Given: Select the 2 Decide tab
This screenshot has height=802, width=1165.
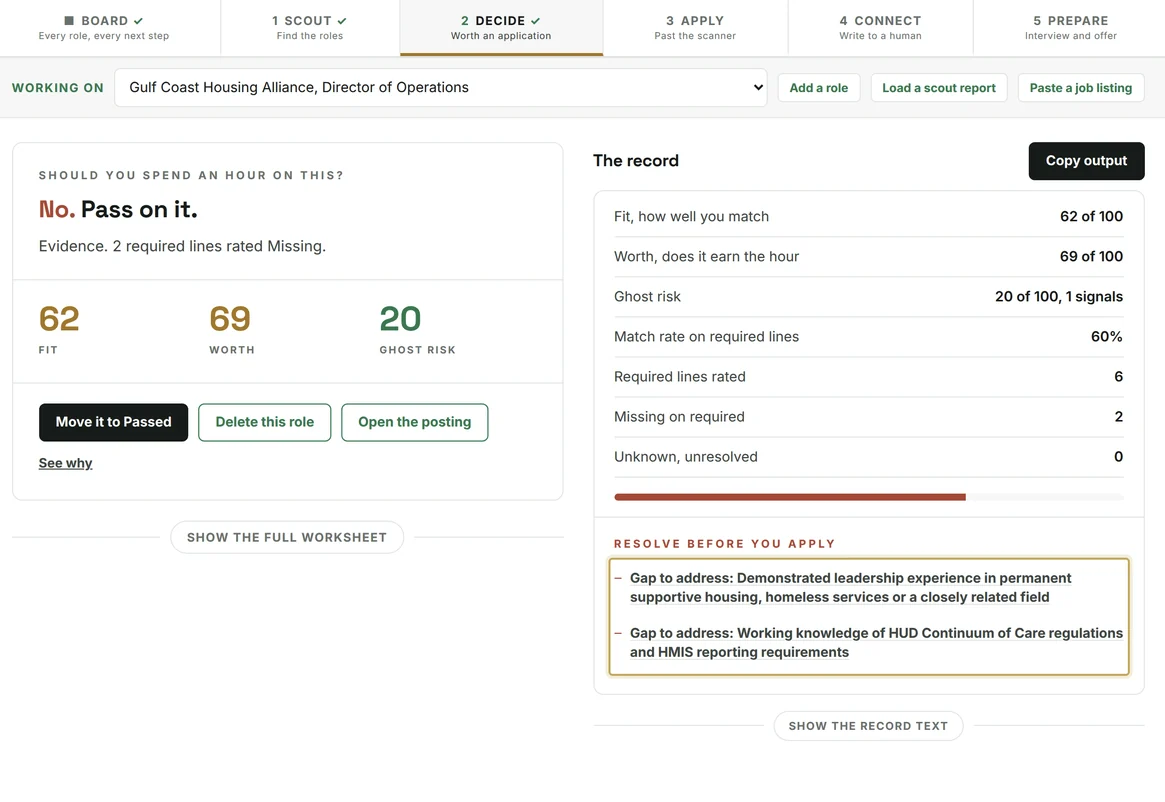Looking at the screenshot, I should [501, 28].
